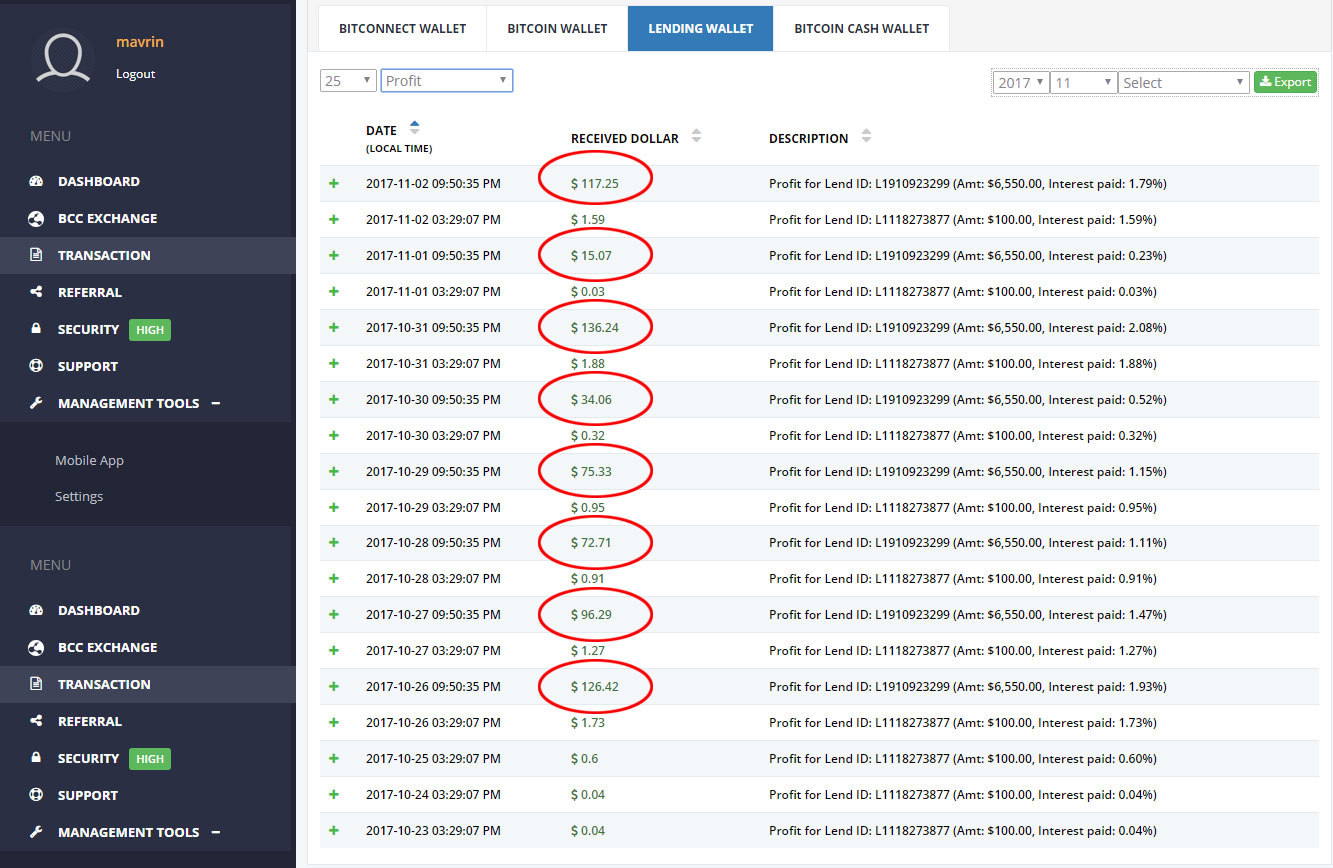Sort by RECEIVED DOLLAR using its sort arrows
1333x868 pixels.
pos(697,136)
